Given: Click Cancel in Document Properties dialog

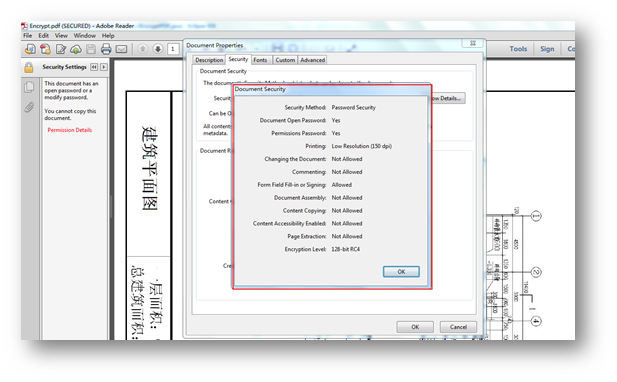Looking at the screenshot, I should (x=458, y=327).
